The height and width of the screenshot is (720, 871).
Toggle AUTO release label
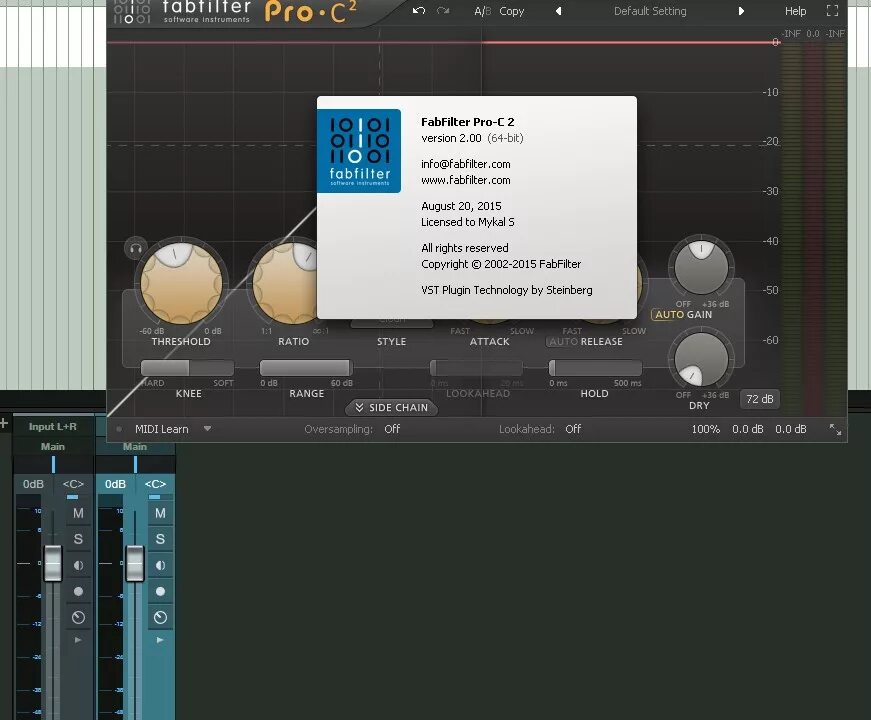click(x=563, y=342)
